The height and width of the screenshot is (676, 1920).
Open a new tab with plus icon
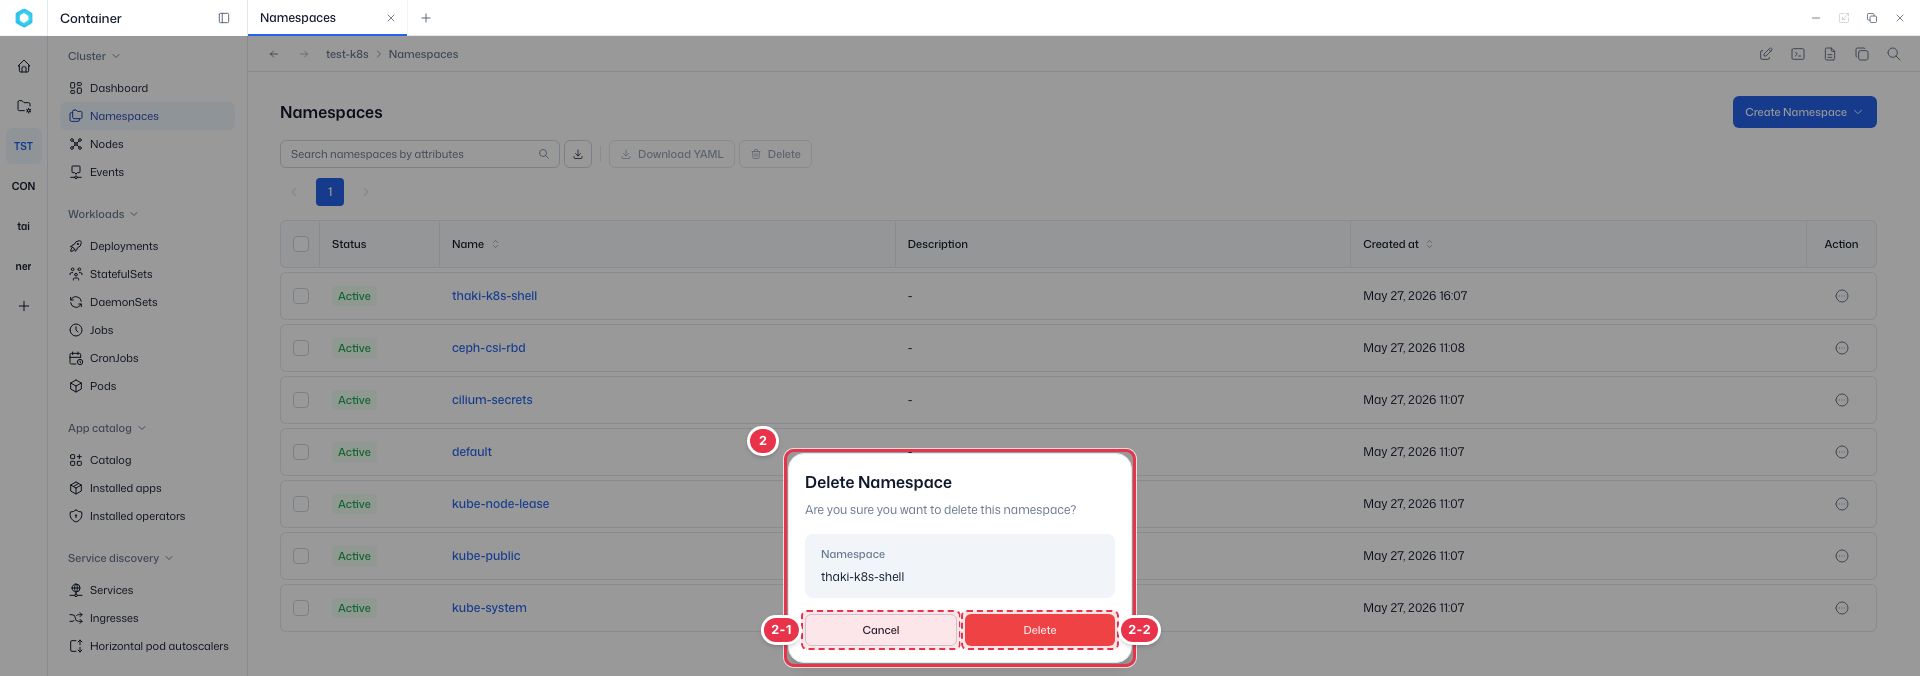[x=426, y=18]
